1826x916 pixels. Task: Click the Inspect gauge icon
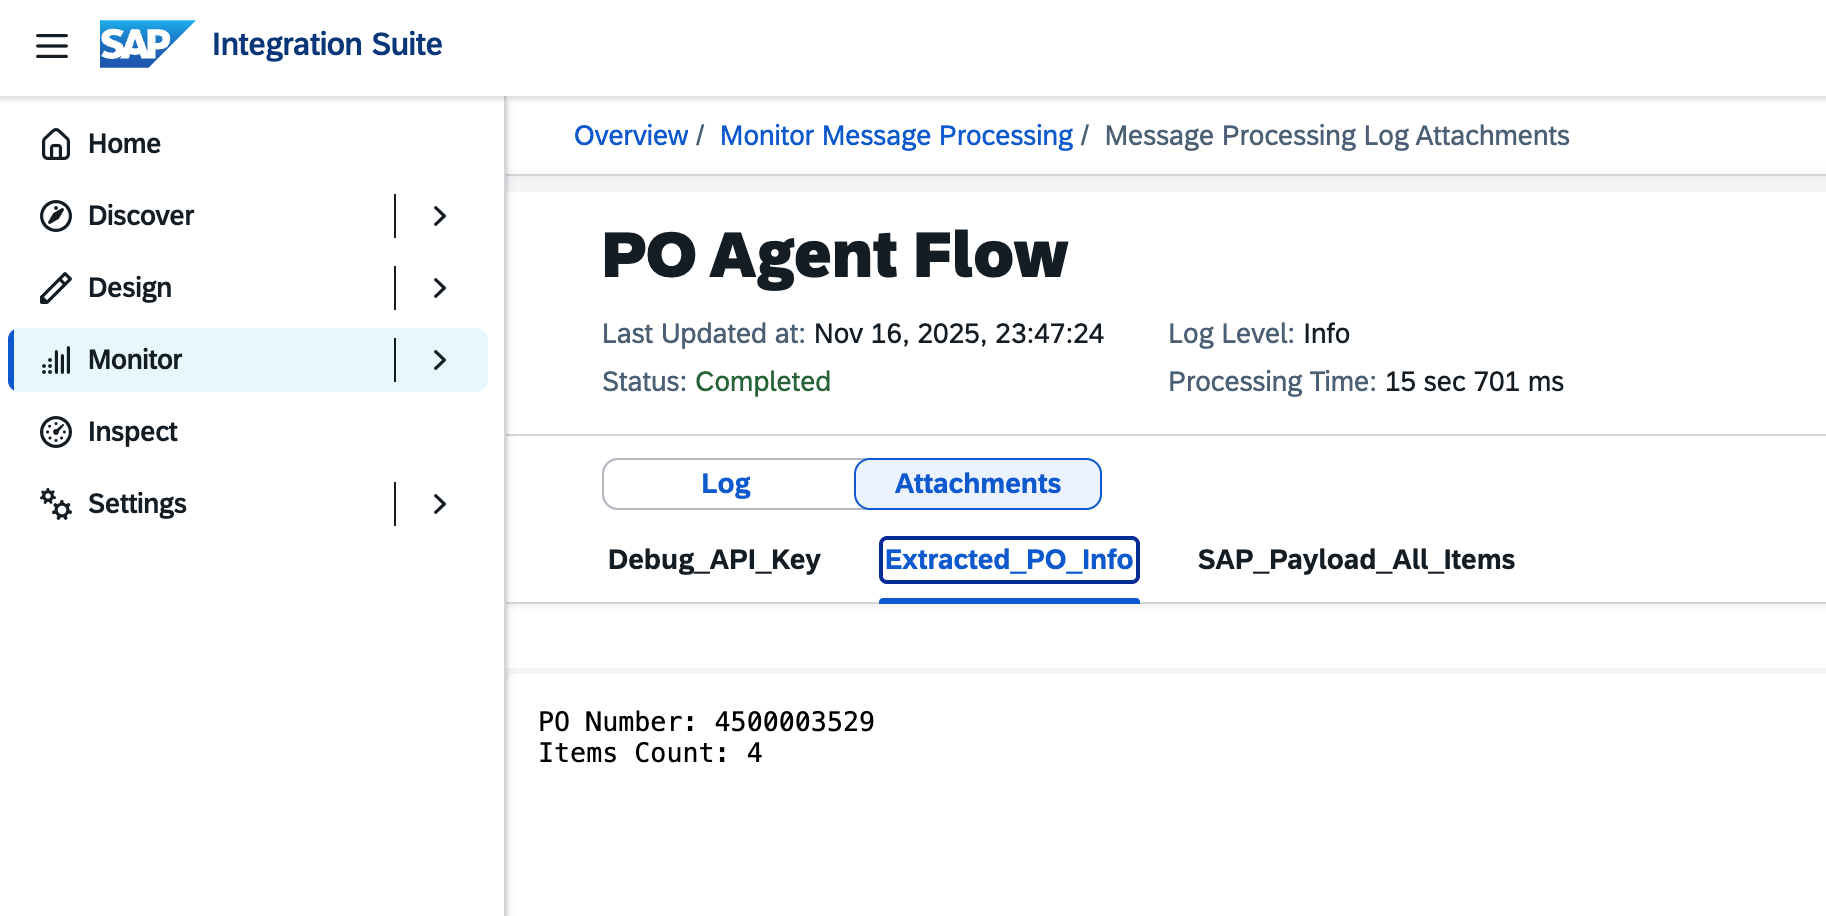point(56,432)
